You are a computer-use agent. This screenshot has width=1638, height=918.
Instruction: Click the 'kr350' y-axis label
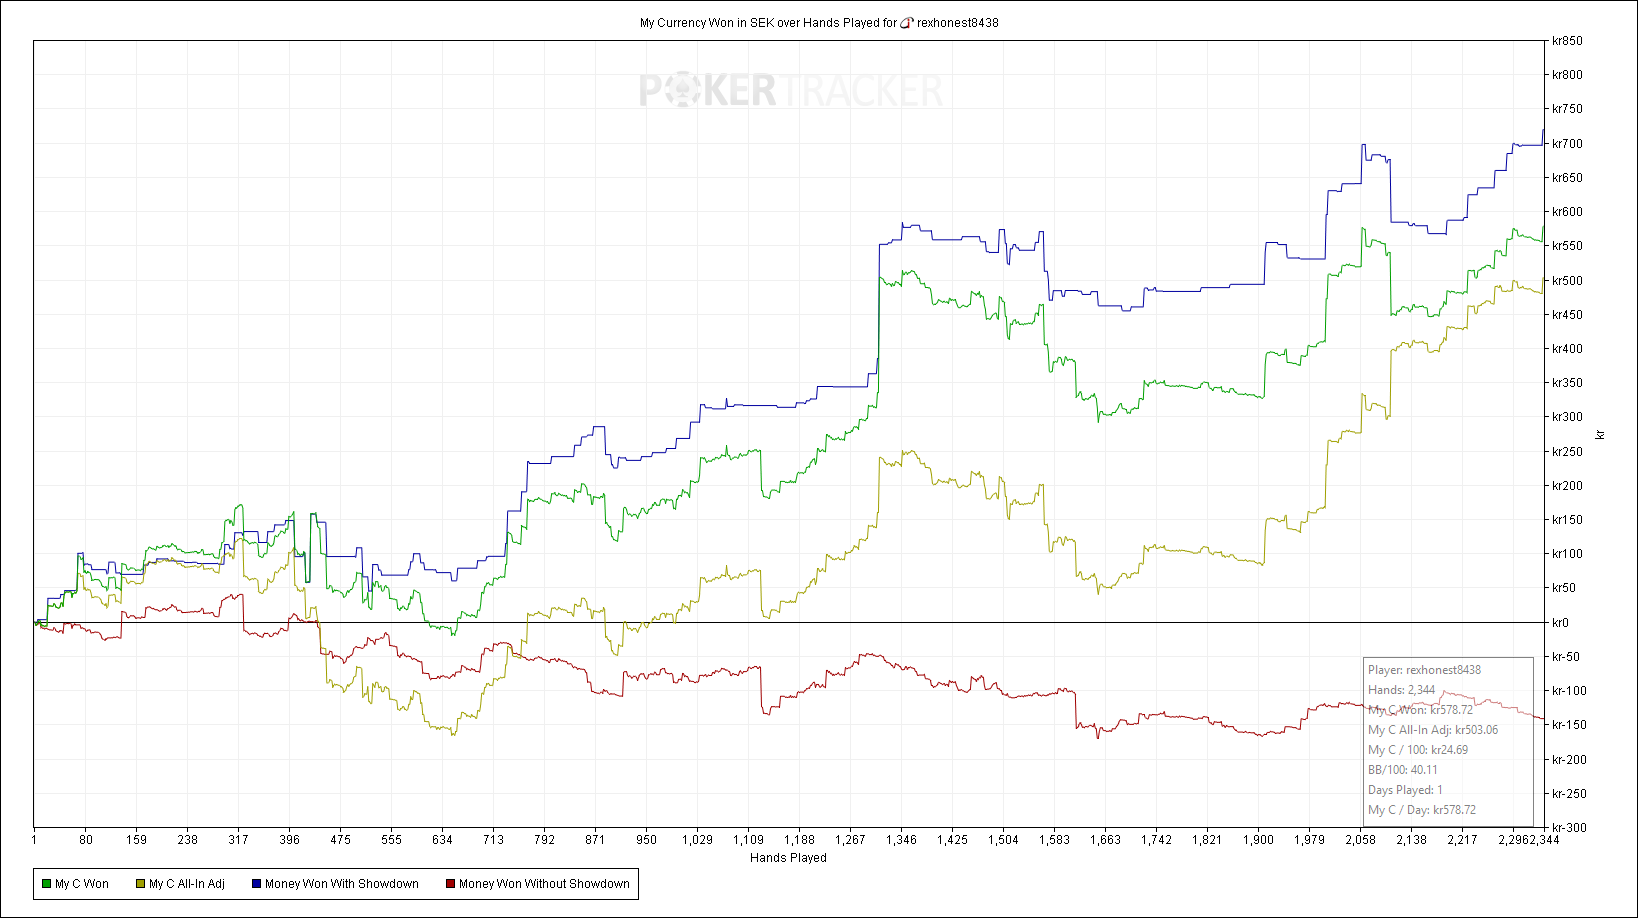pos(1567,383)
